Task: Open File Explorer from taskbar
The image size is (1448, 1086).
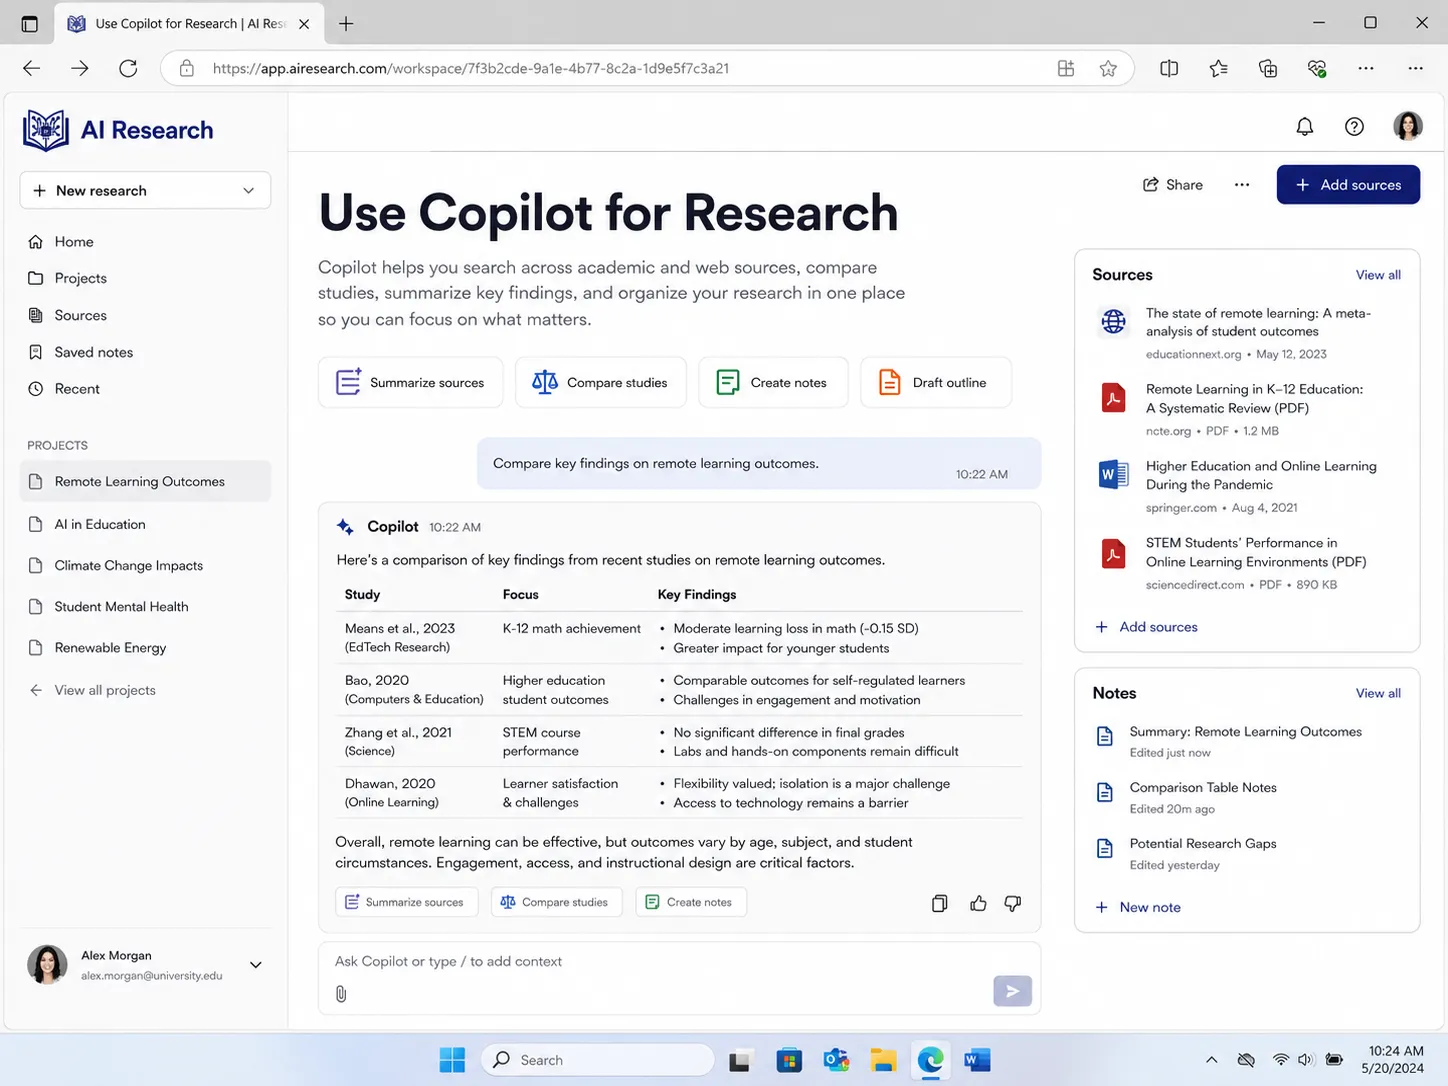Action: (883, 1060)
